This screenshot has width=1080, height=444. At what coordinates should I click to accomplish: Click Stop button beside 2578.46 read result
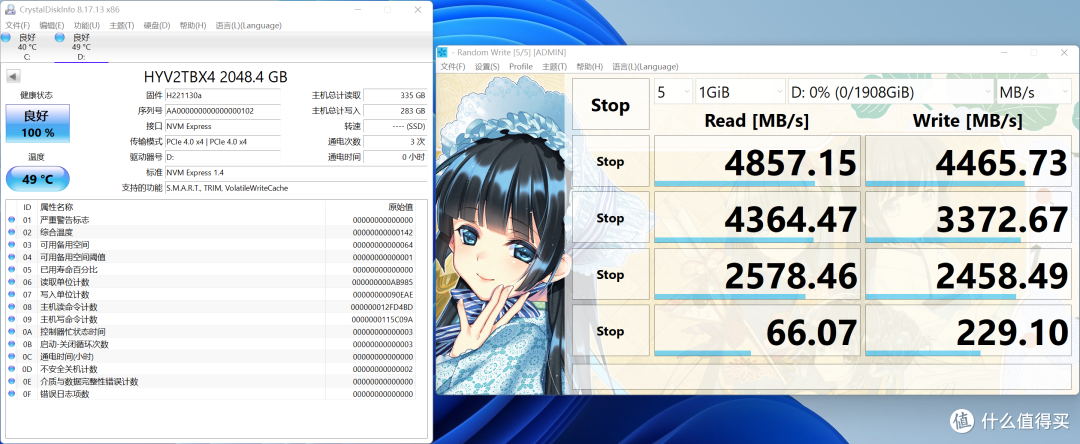tap(610, 274)
